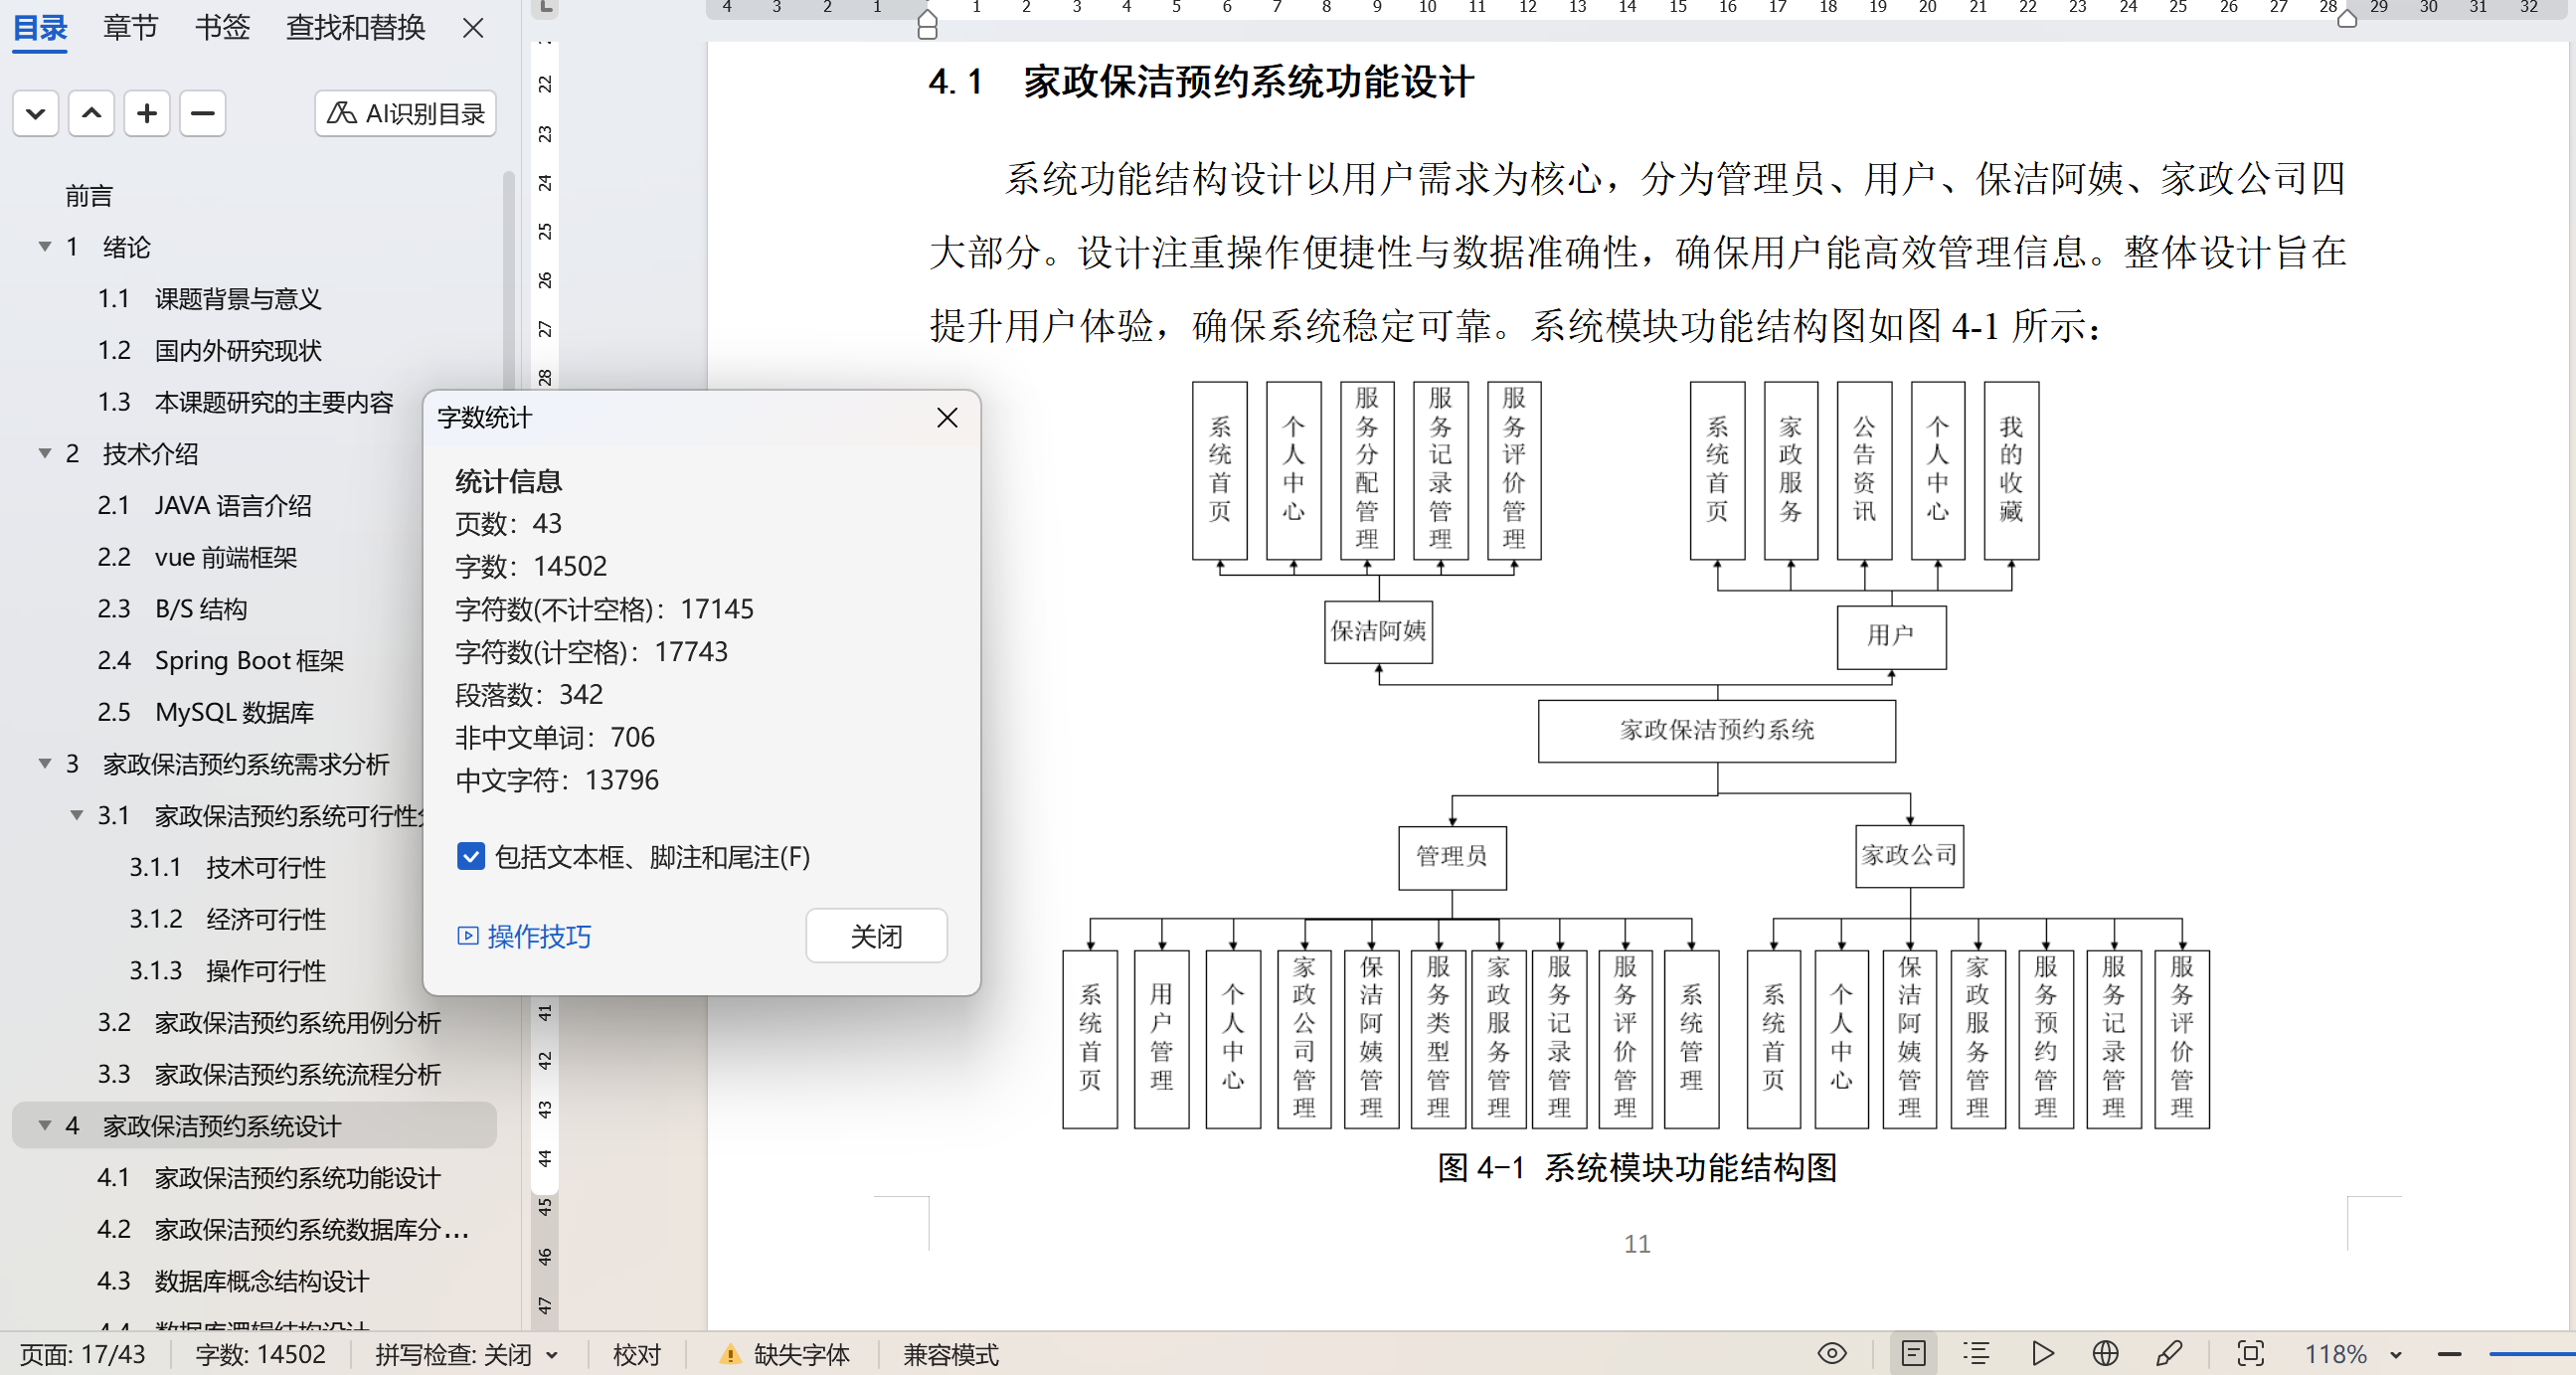Open the 操作技巧 link

tap(538, 936)
